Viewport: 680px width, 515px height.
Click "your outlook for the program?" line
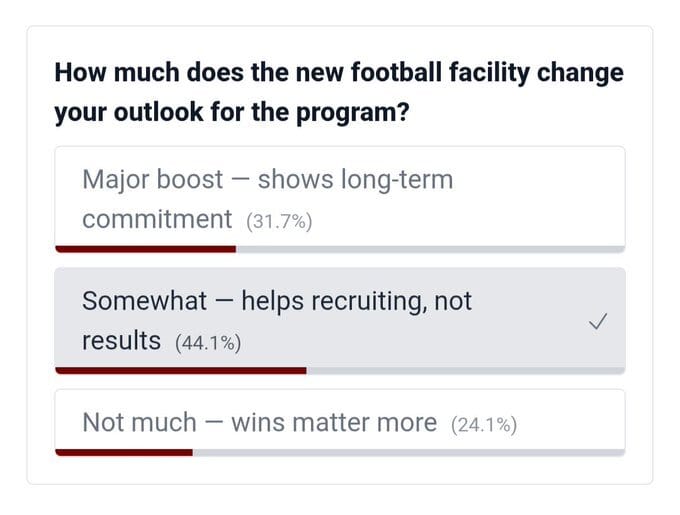(x=231, y=112)
